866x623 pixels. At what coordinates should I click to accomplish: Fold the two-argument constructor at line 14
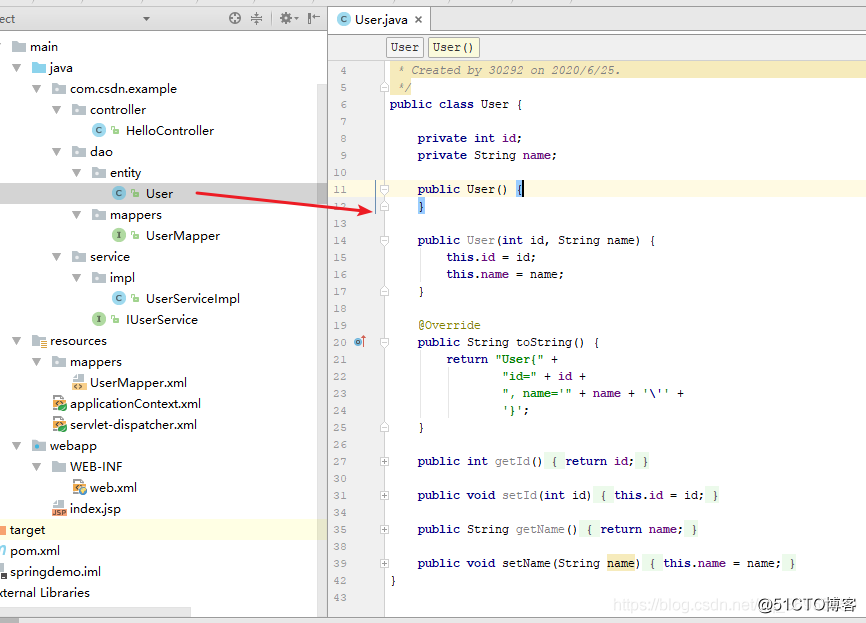pos(384,240)
